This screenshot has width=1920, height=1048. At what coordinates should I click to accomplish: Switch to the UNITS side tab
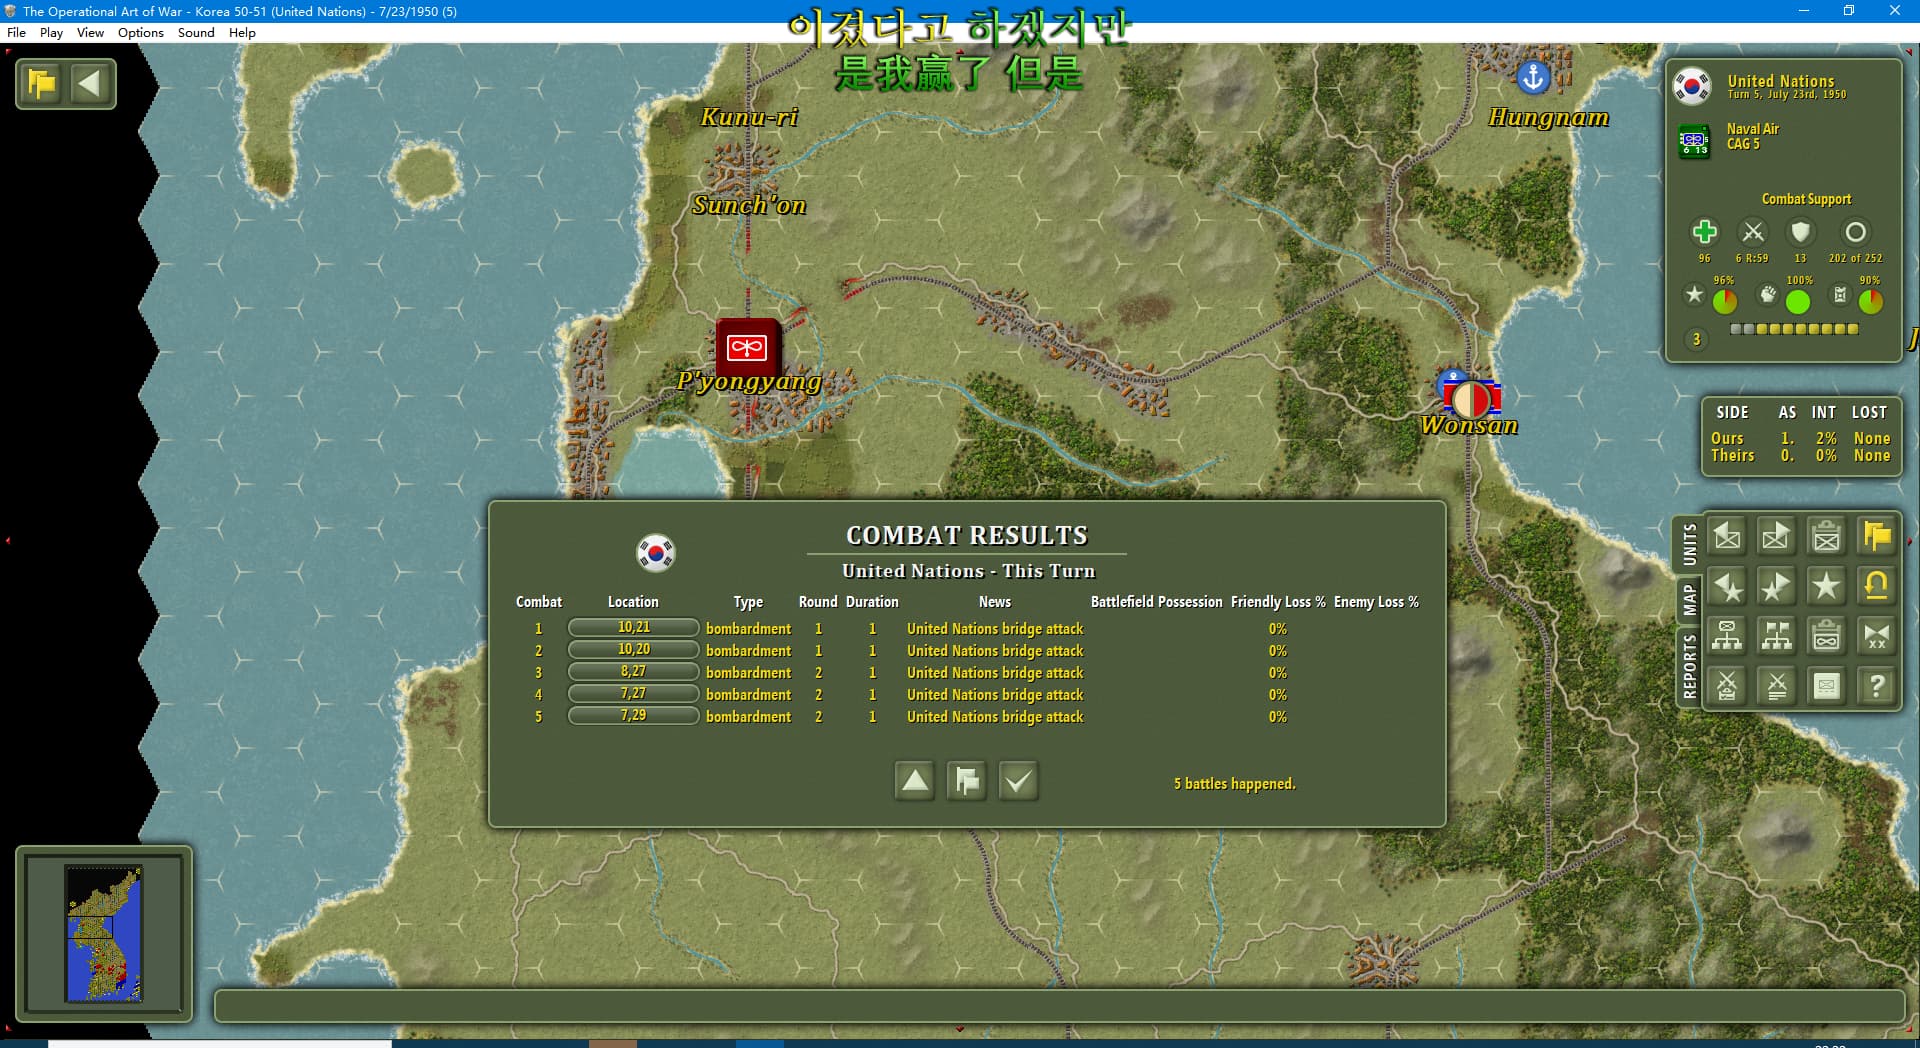[x=1689, y=545]
